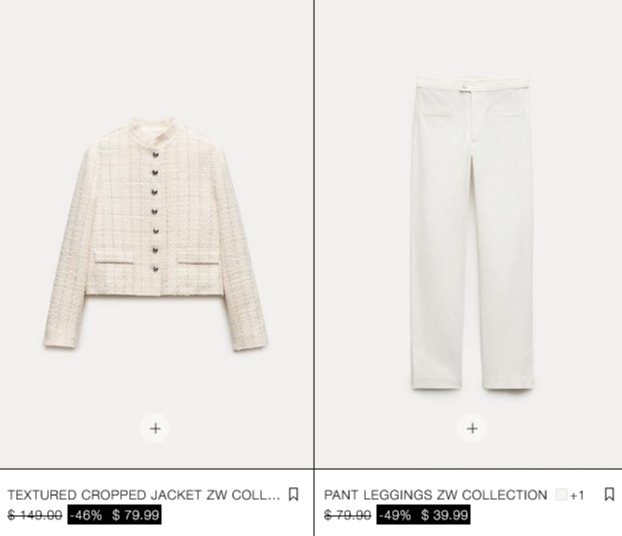Image resolution: width=622 pixels, height=536 pixels.
Task: Show more colors with the +1 indicator
Action: 577,495
